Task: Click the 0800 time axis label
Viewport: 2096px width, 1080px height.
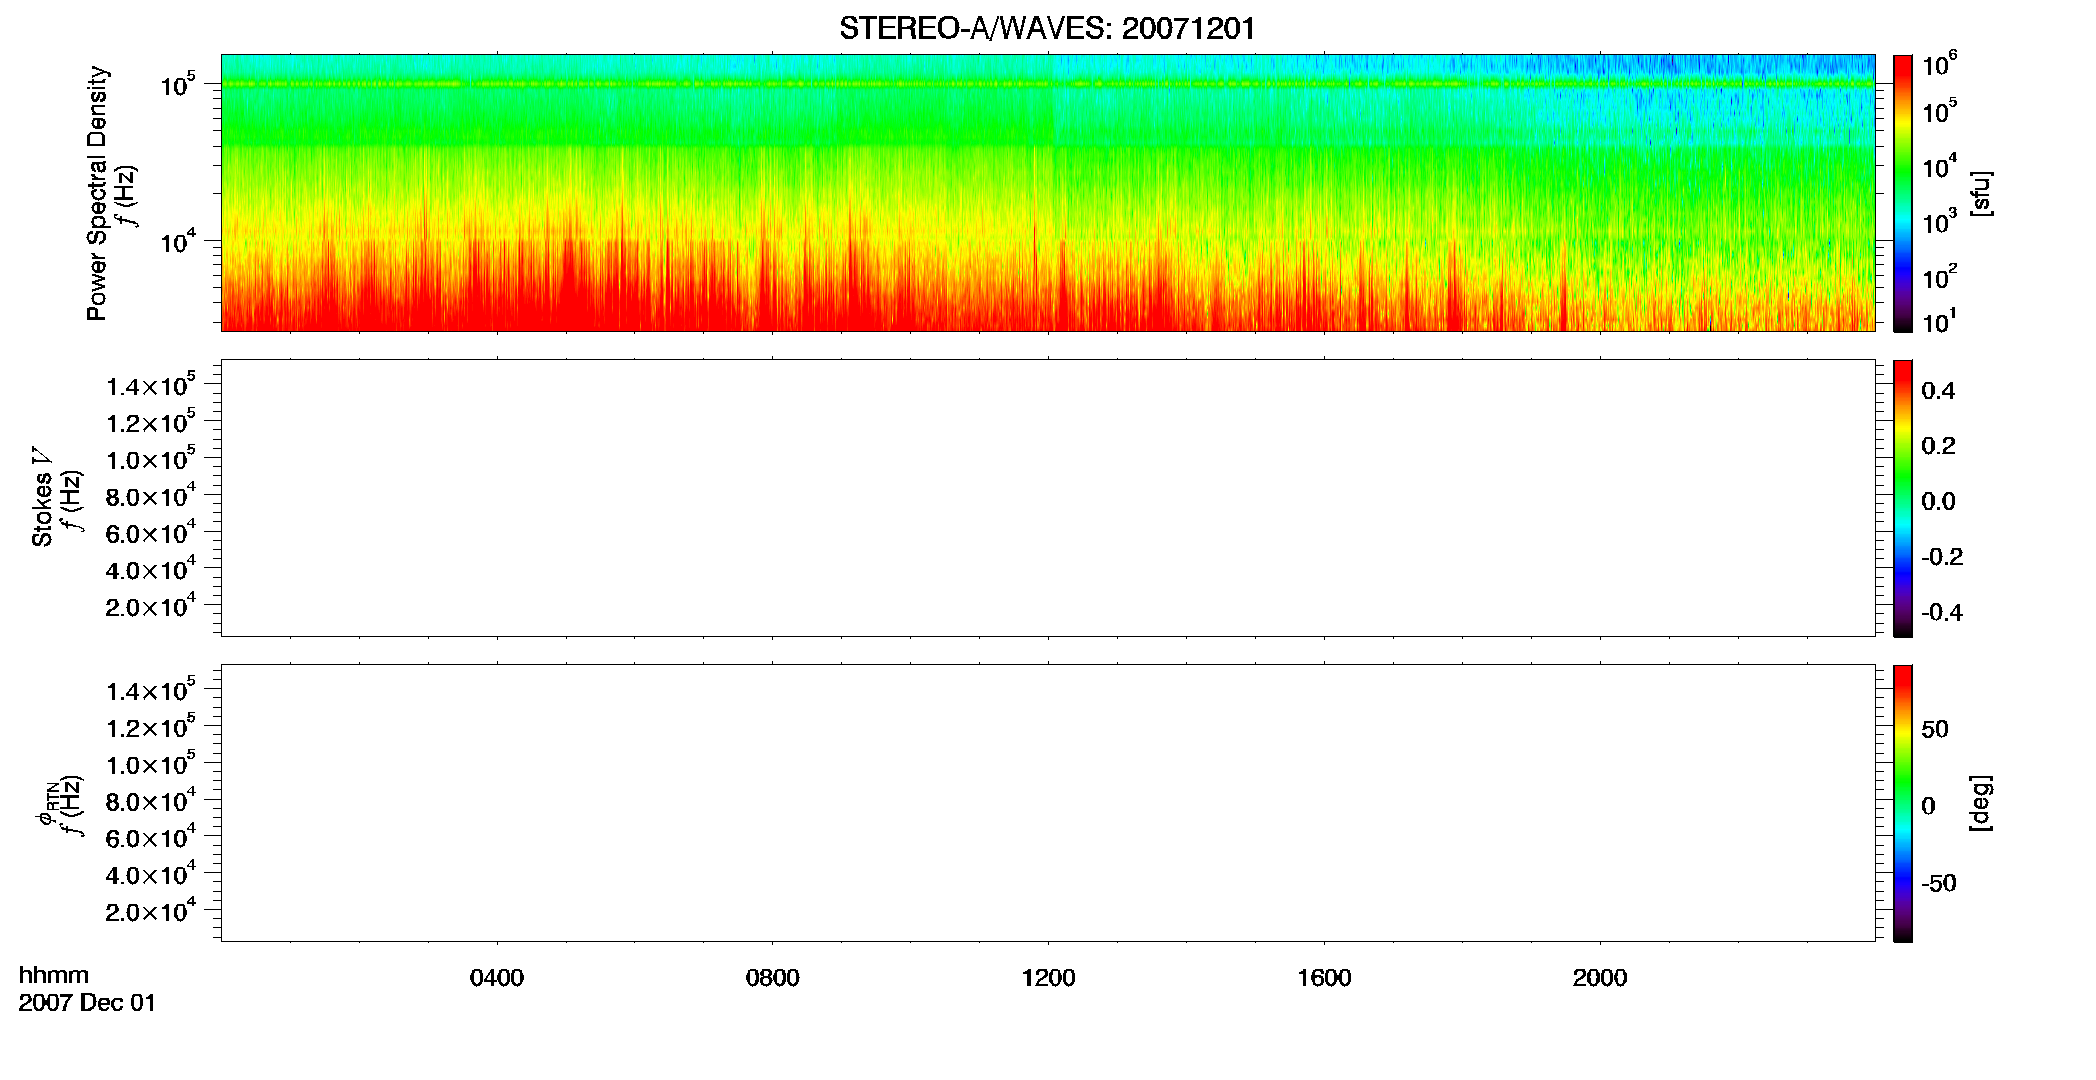Action: 772,978
